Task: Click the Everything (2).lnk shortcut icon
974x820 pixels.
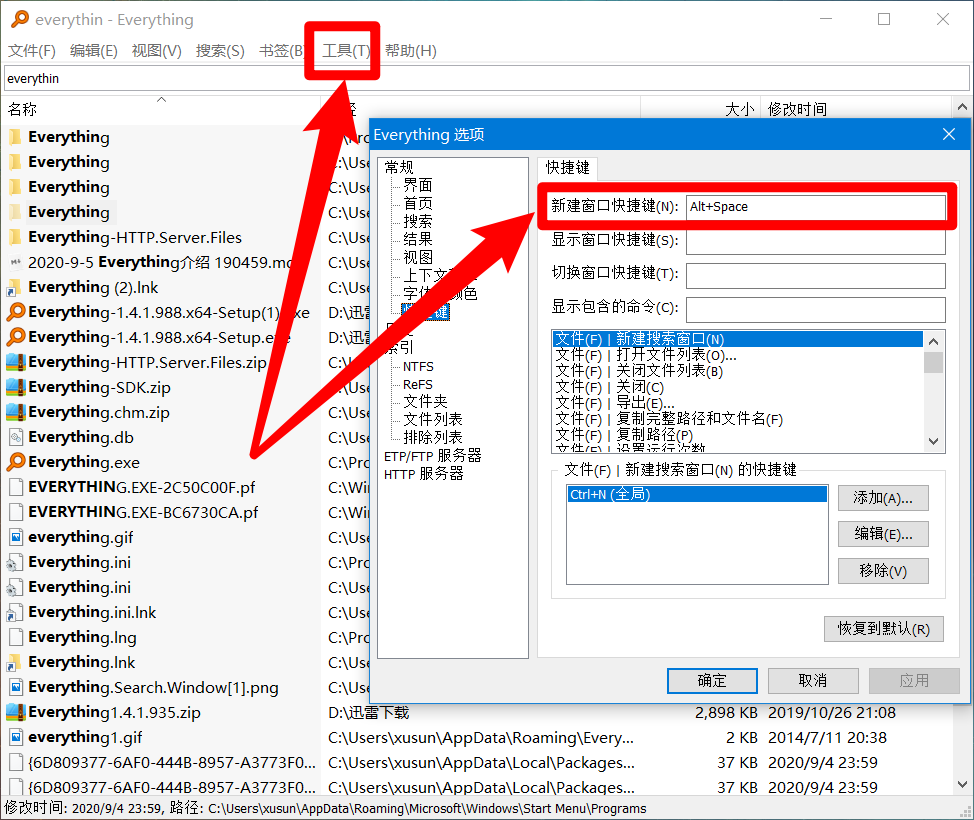Action: click(x=15, y=288)
